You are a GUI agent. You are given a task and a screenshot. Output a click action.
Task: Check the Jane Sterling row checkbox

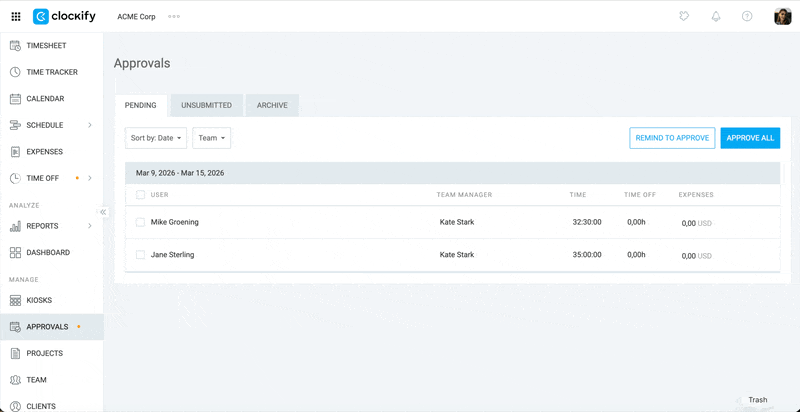tap(140, 254)
